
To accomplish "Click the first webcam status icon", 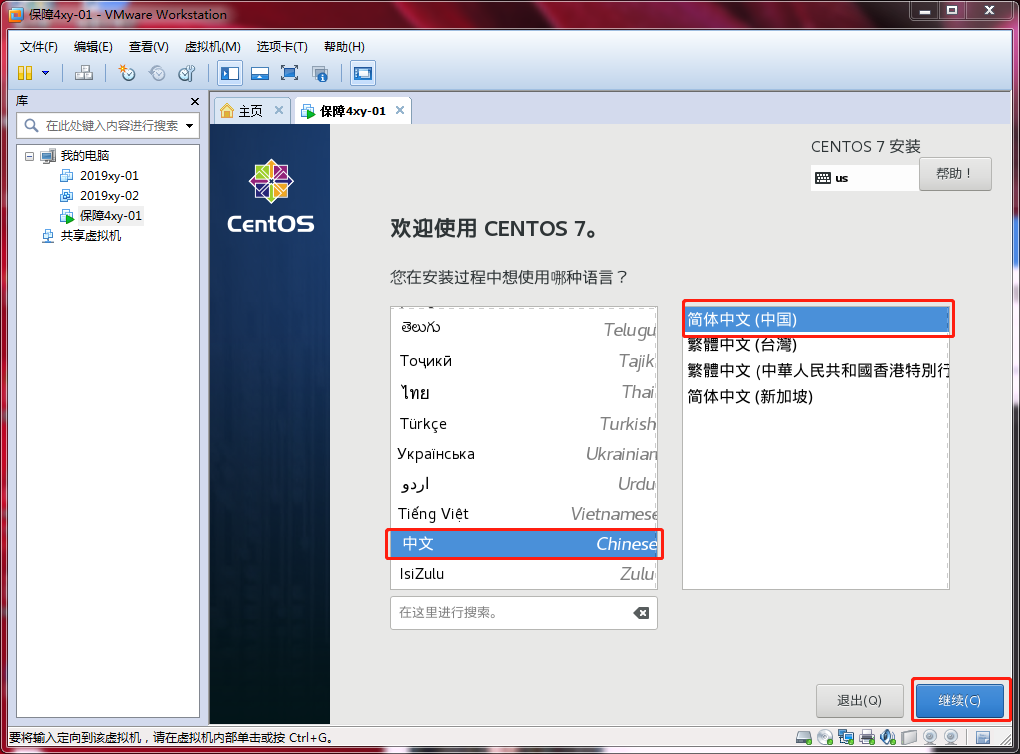I will (x=930, y=738).
